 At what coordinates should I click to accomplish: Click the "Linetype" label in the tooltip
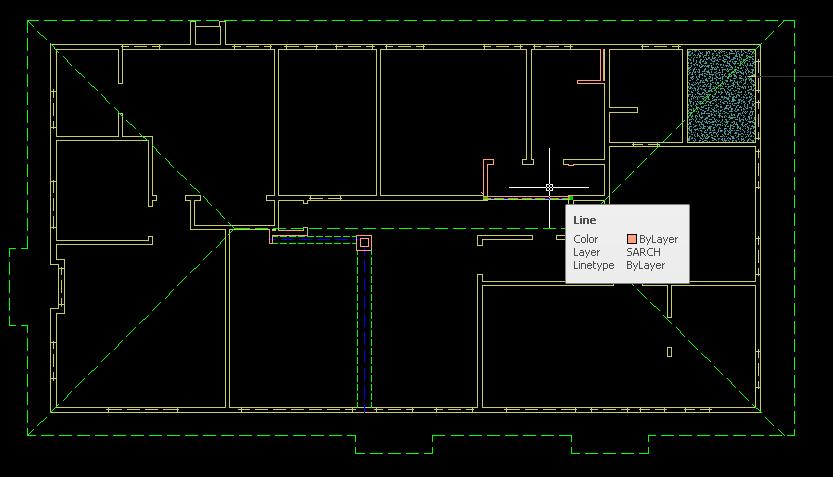[593, 265]
